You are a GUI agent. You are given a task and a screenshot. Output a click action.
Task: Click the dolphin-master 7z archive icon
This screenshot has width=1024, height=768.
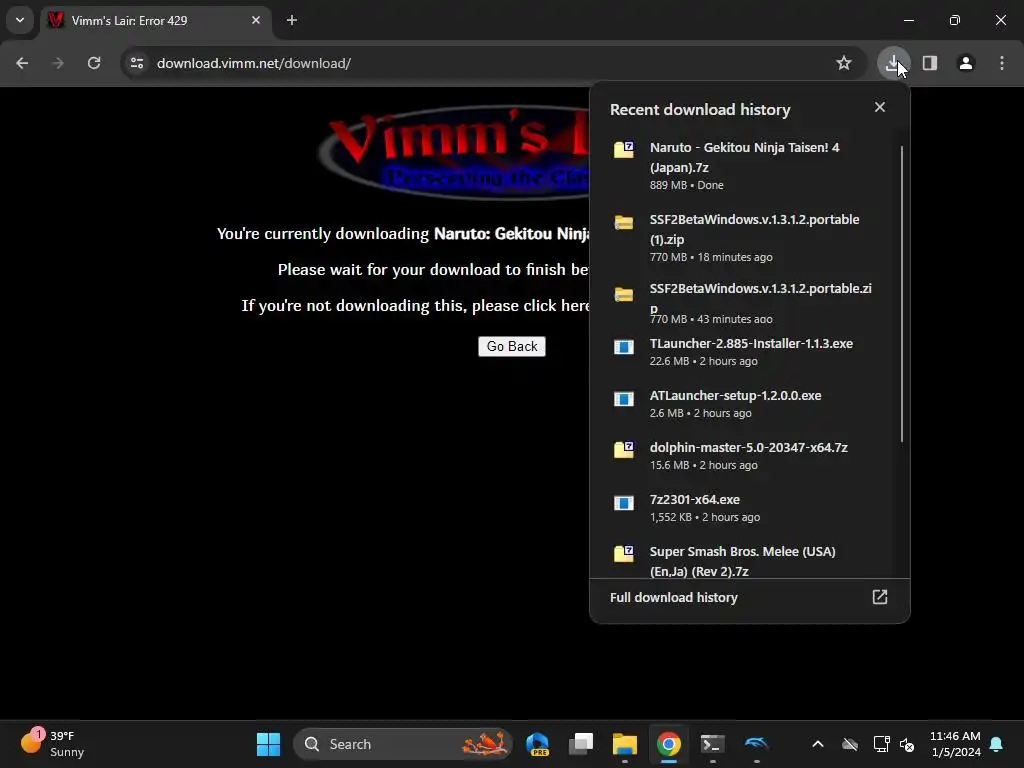pyautogui.click(x=624, y=450)
